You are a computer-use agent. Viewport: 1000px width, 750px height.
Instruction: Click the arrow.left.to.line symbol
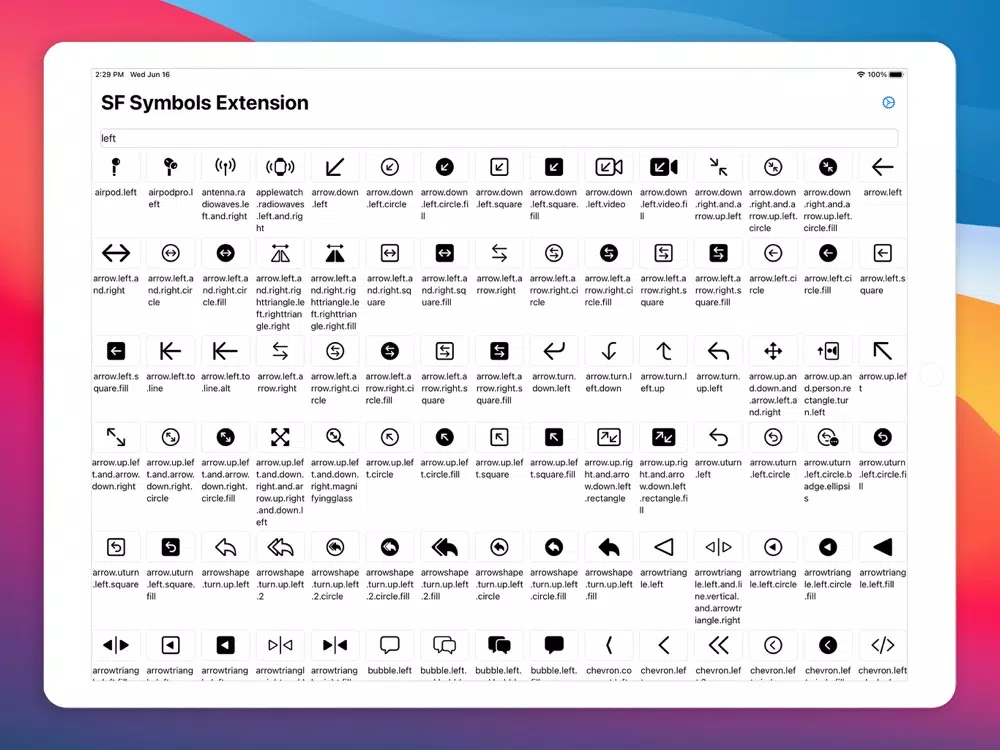click(x=170, y=351)
